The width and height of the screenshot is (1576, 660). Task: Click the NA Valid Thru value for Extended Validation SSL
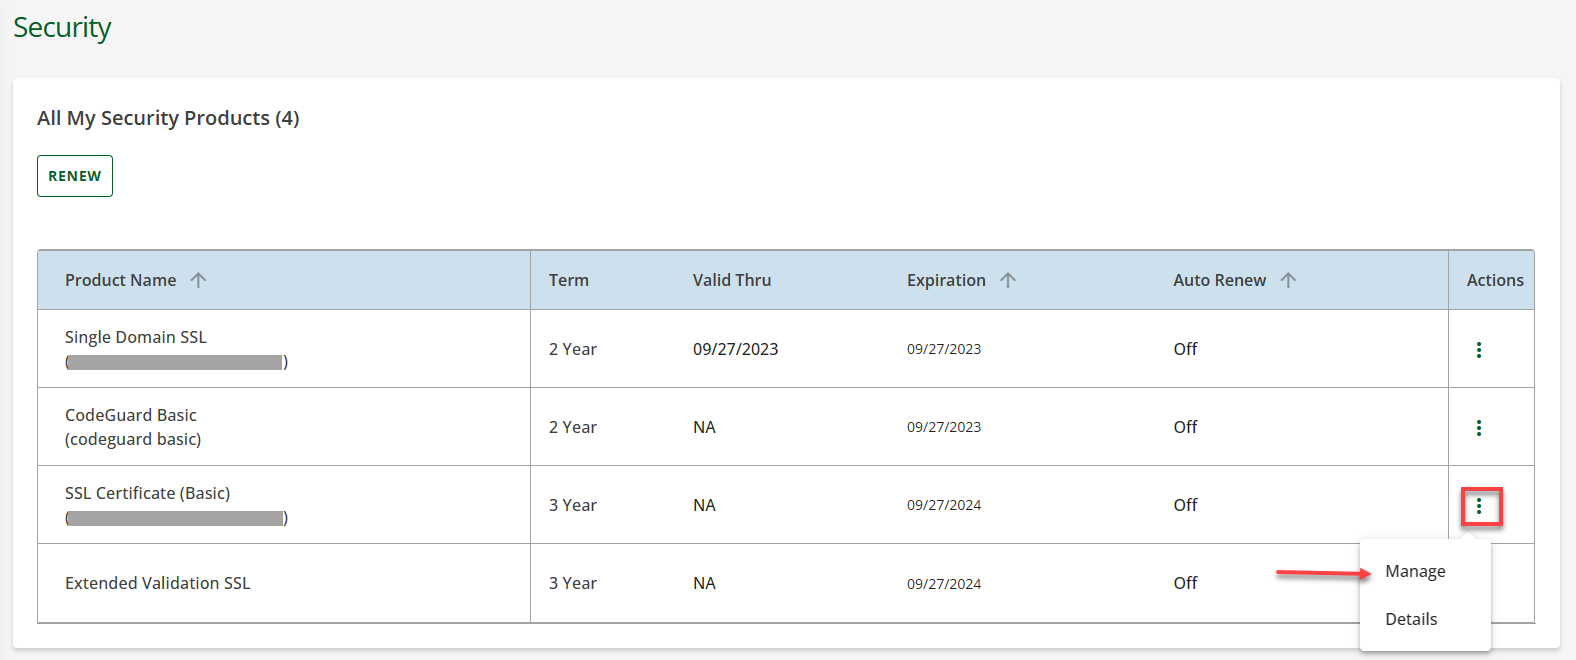click(704, 583)
